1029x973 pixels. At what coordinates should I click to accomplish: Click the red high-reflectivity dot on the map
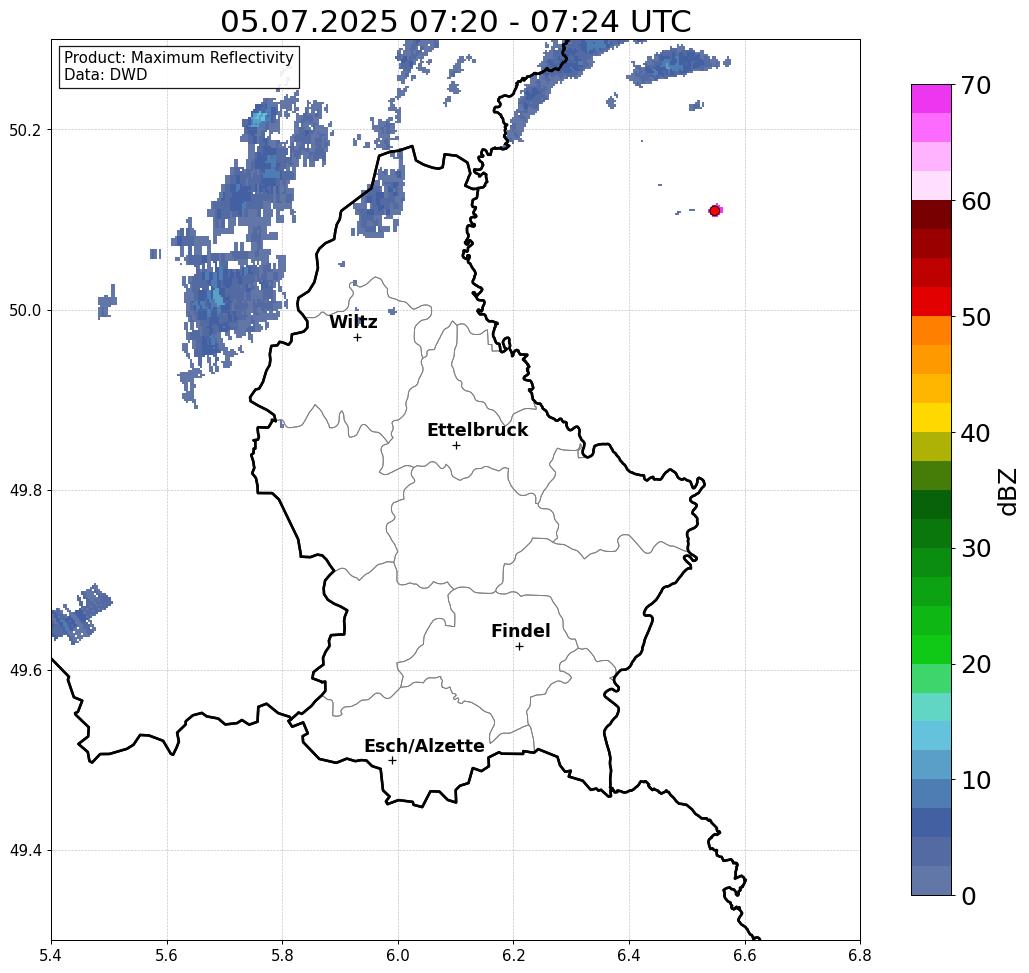[714, 211]
